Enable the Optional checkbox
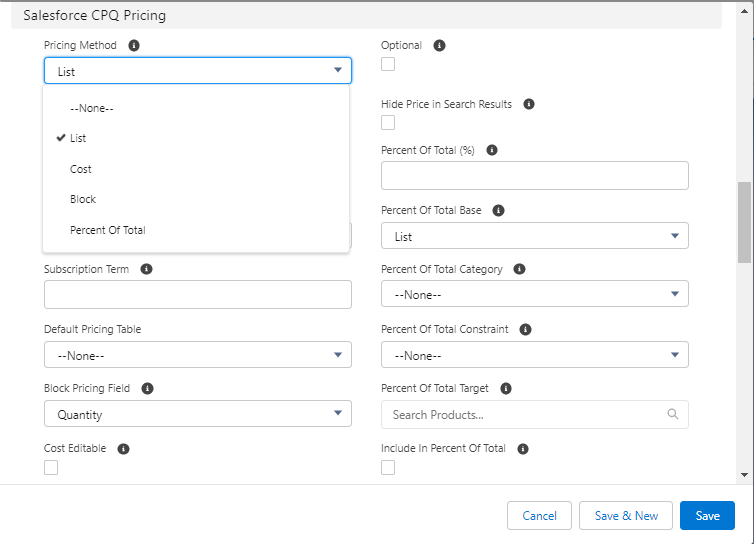 click(388, 64)
